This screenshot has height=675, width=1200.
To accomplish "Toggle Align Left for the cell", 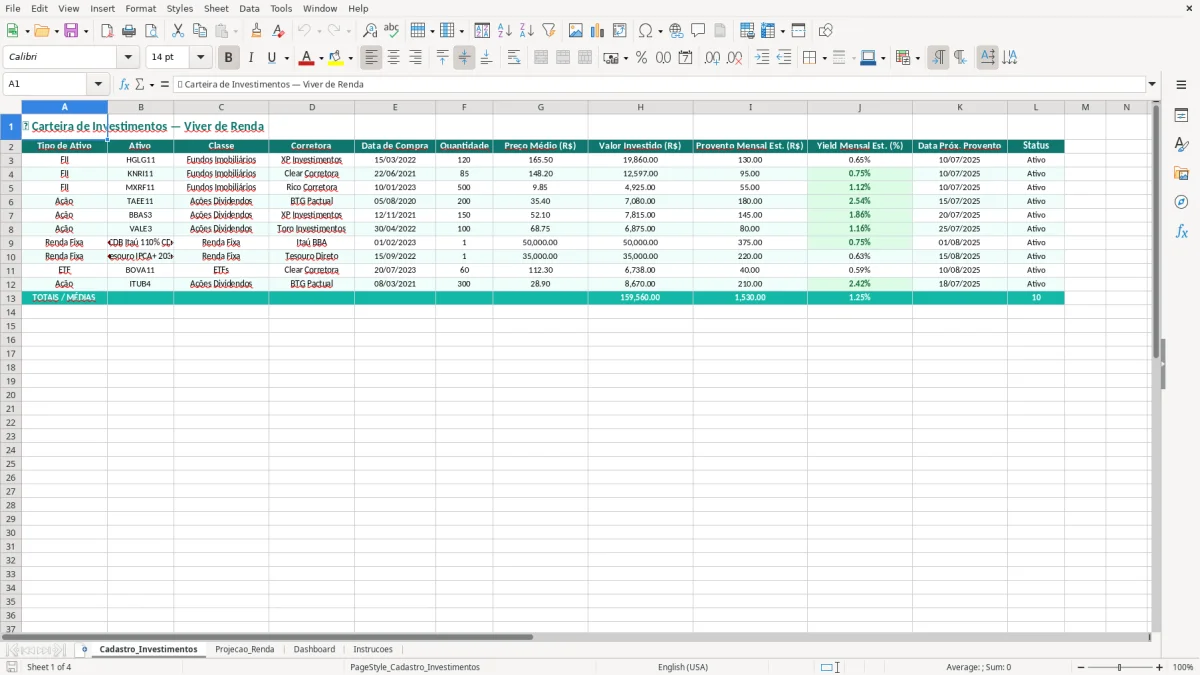I will pos(372,58).
